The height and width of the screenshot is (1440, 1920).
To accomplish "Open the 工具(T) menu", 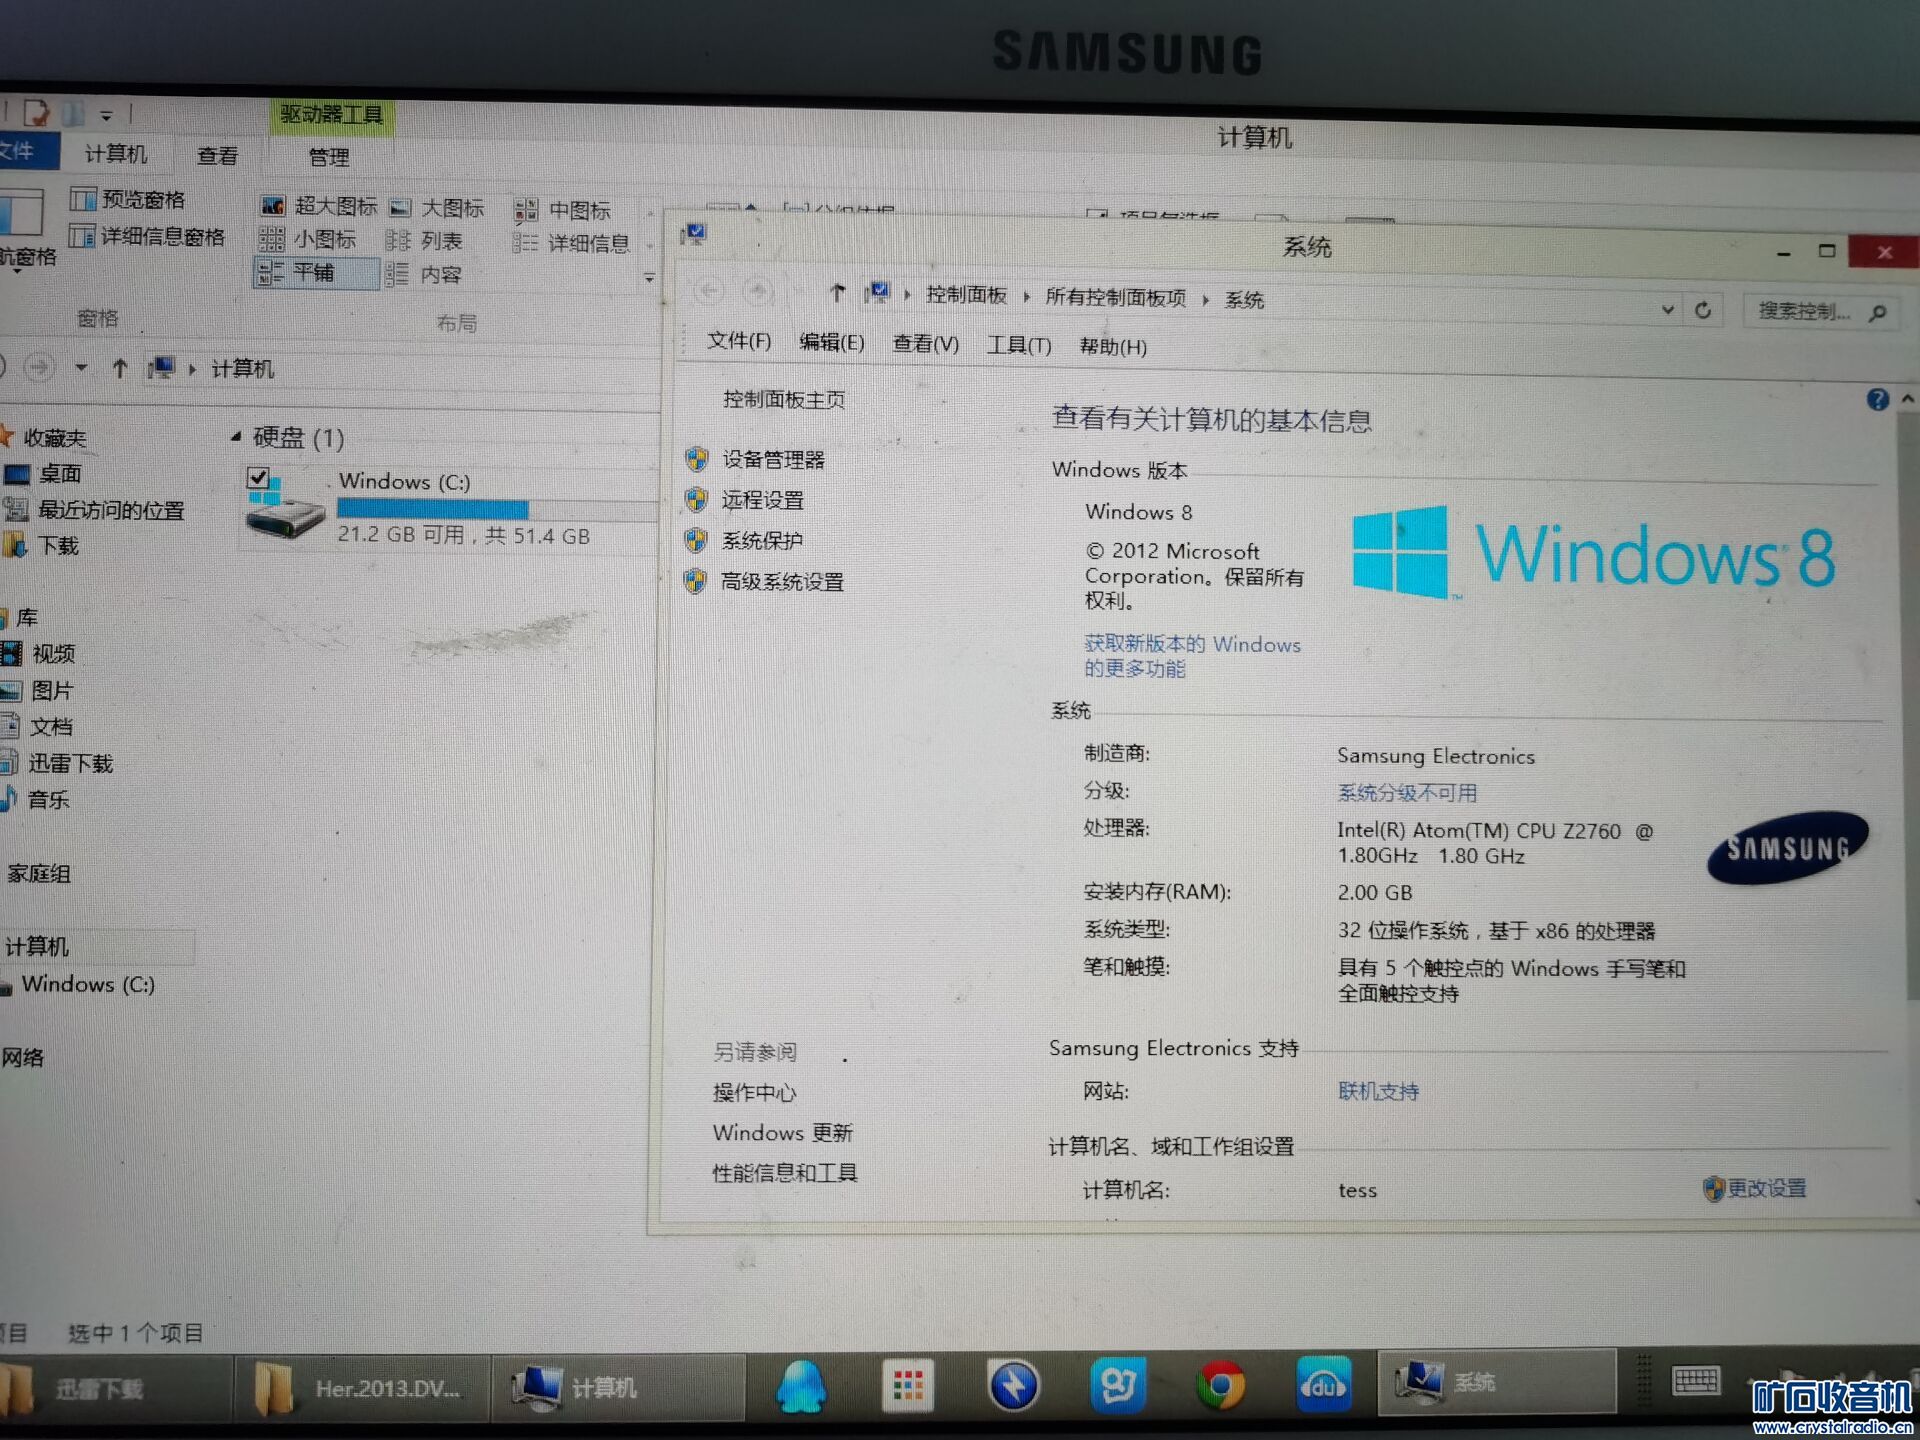I will coord(1019,345).
